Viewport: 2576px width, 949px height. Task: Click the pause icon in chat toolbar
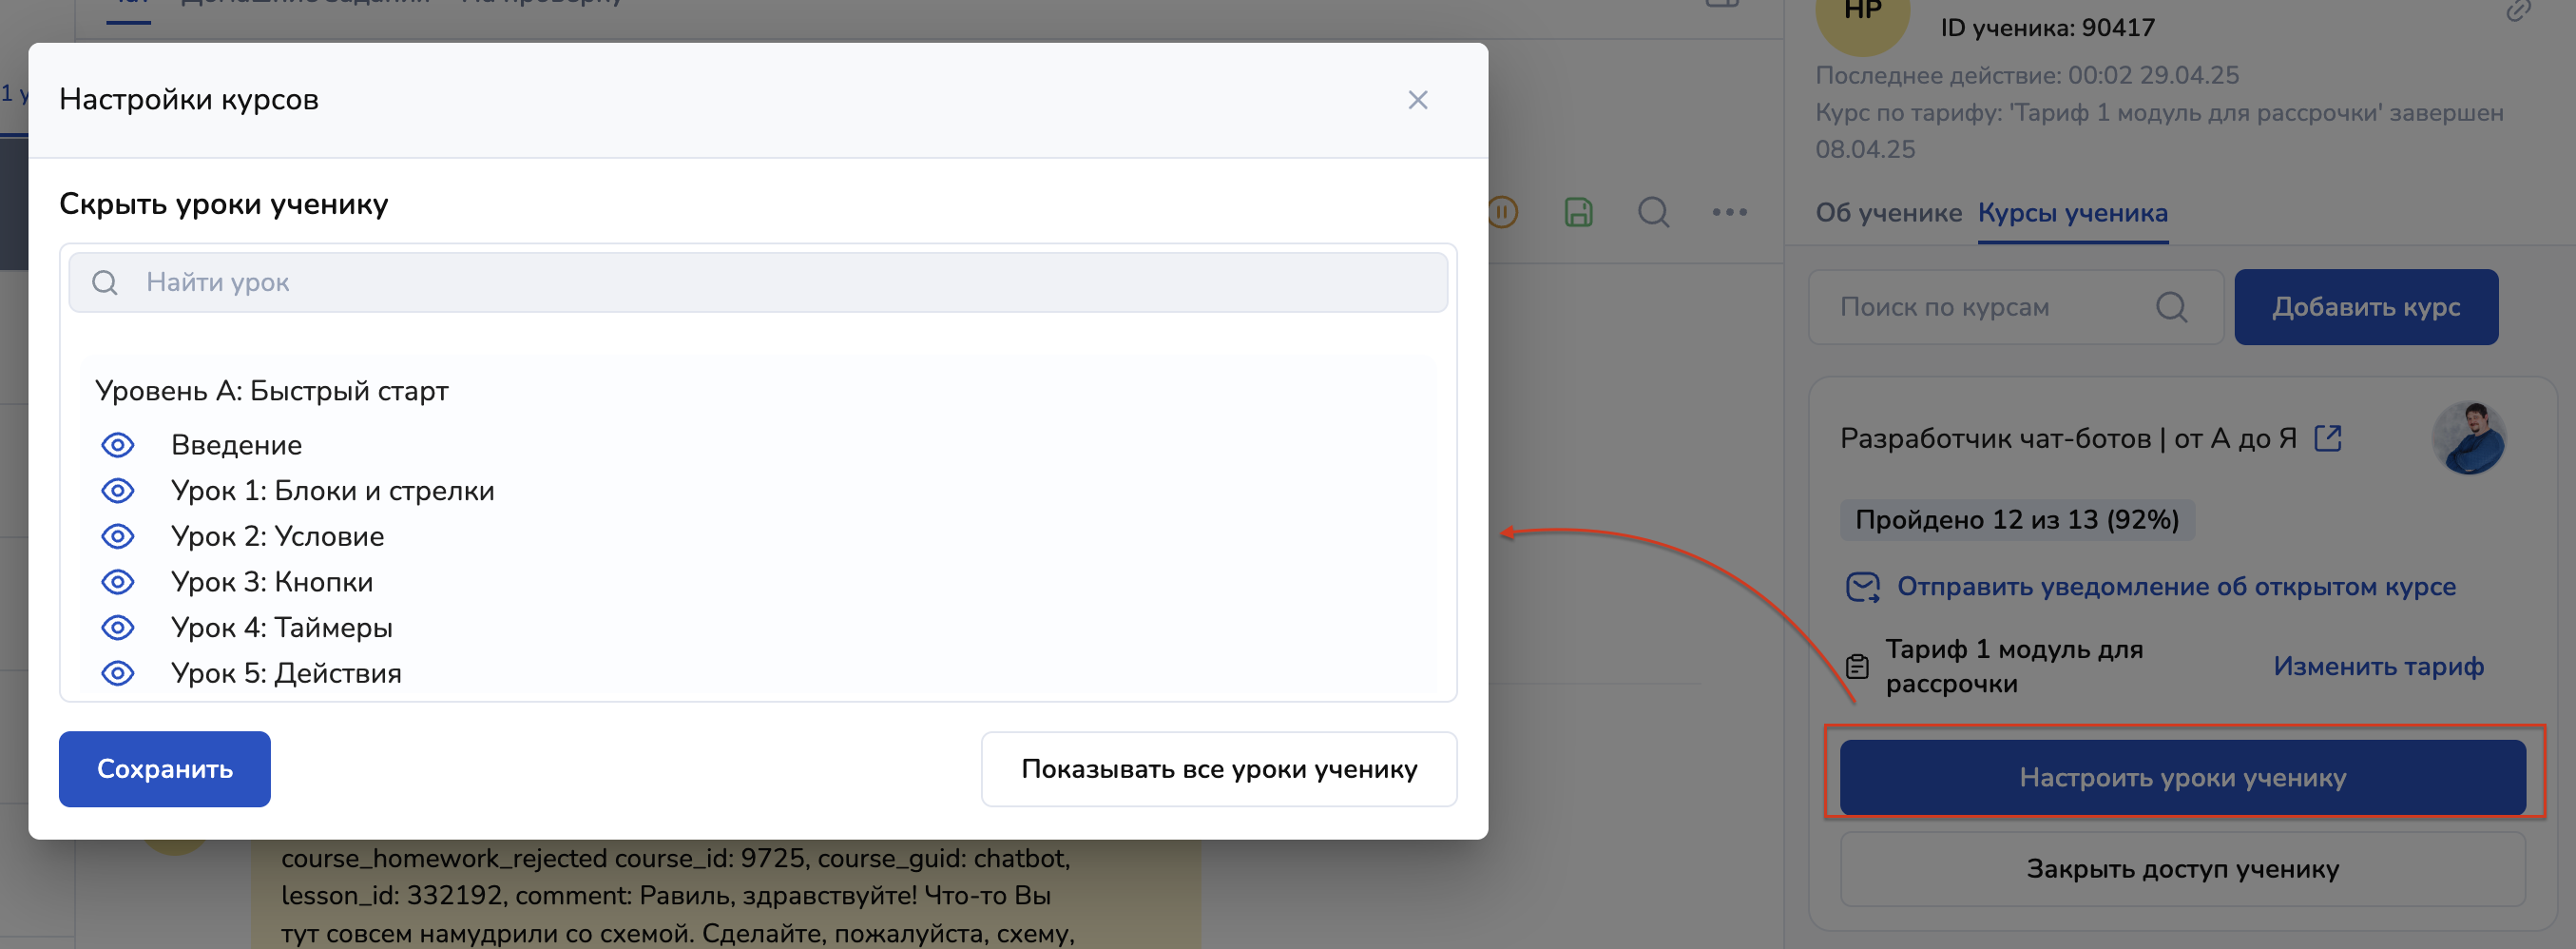[x=1502, y=212]
